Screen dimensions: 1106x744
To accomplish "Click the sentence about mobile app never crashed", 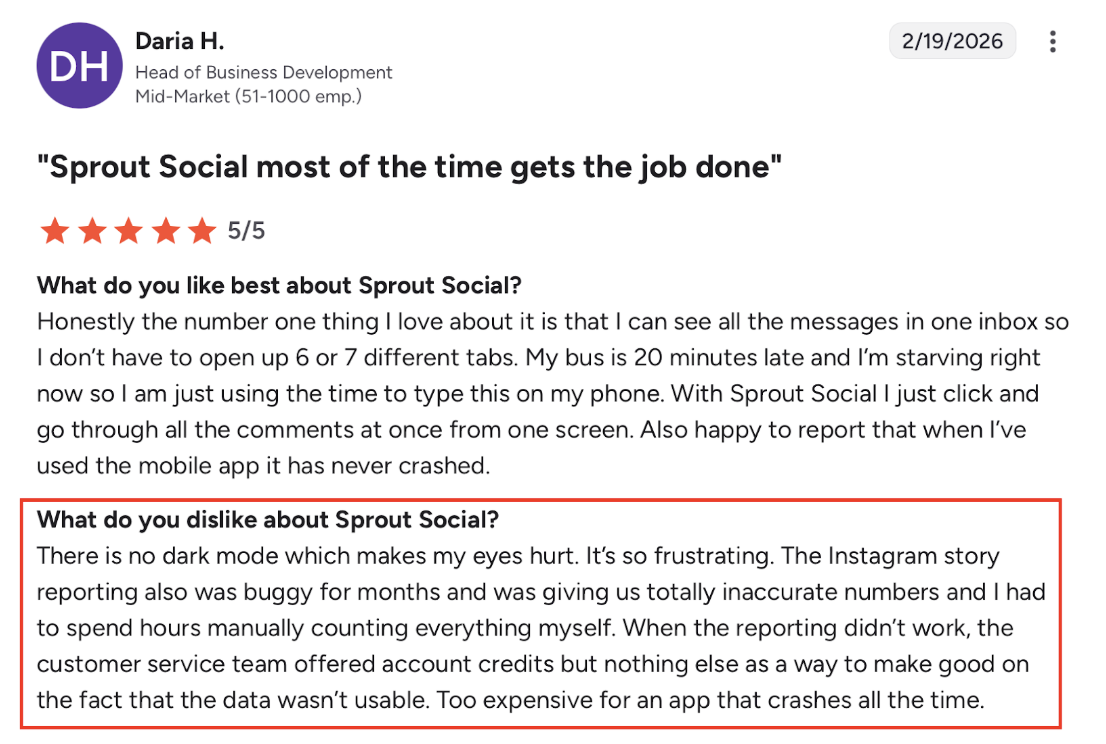I will pyautogui.click(x=263, y=448).
